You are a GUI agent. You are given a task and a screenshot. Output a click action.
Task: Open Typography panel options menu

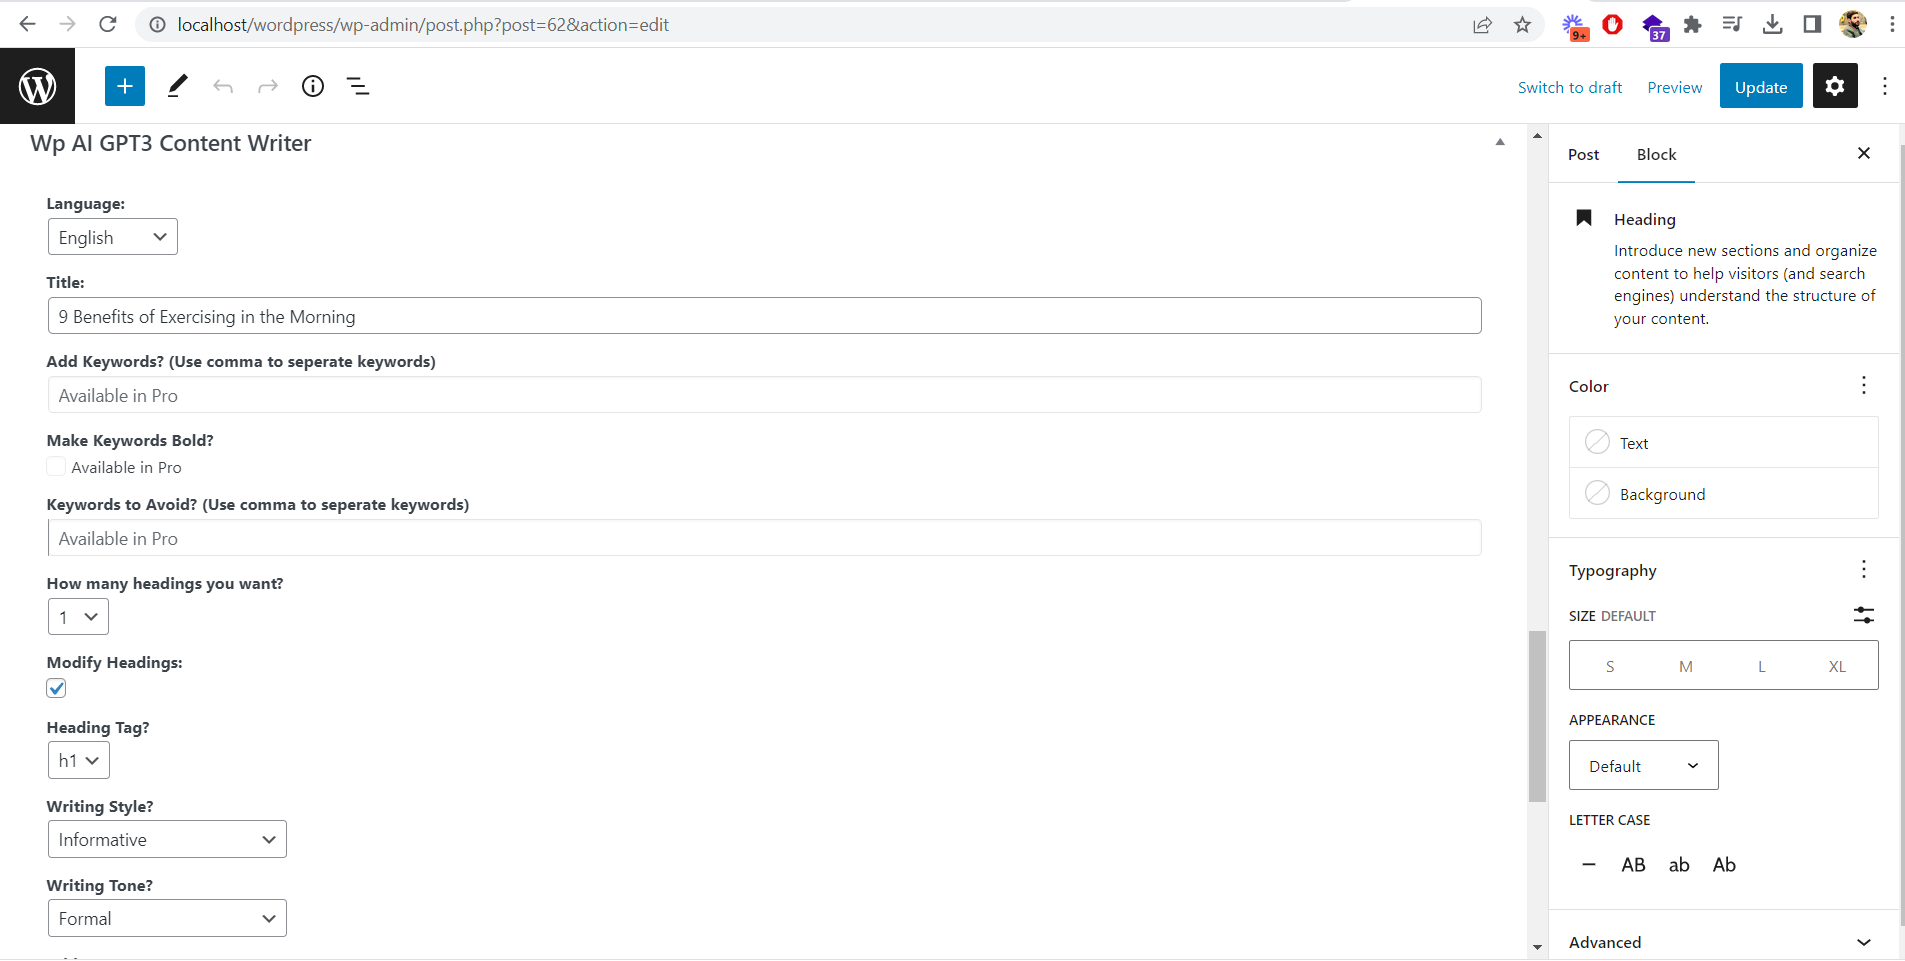1864,570
